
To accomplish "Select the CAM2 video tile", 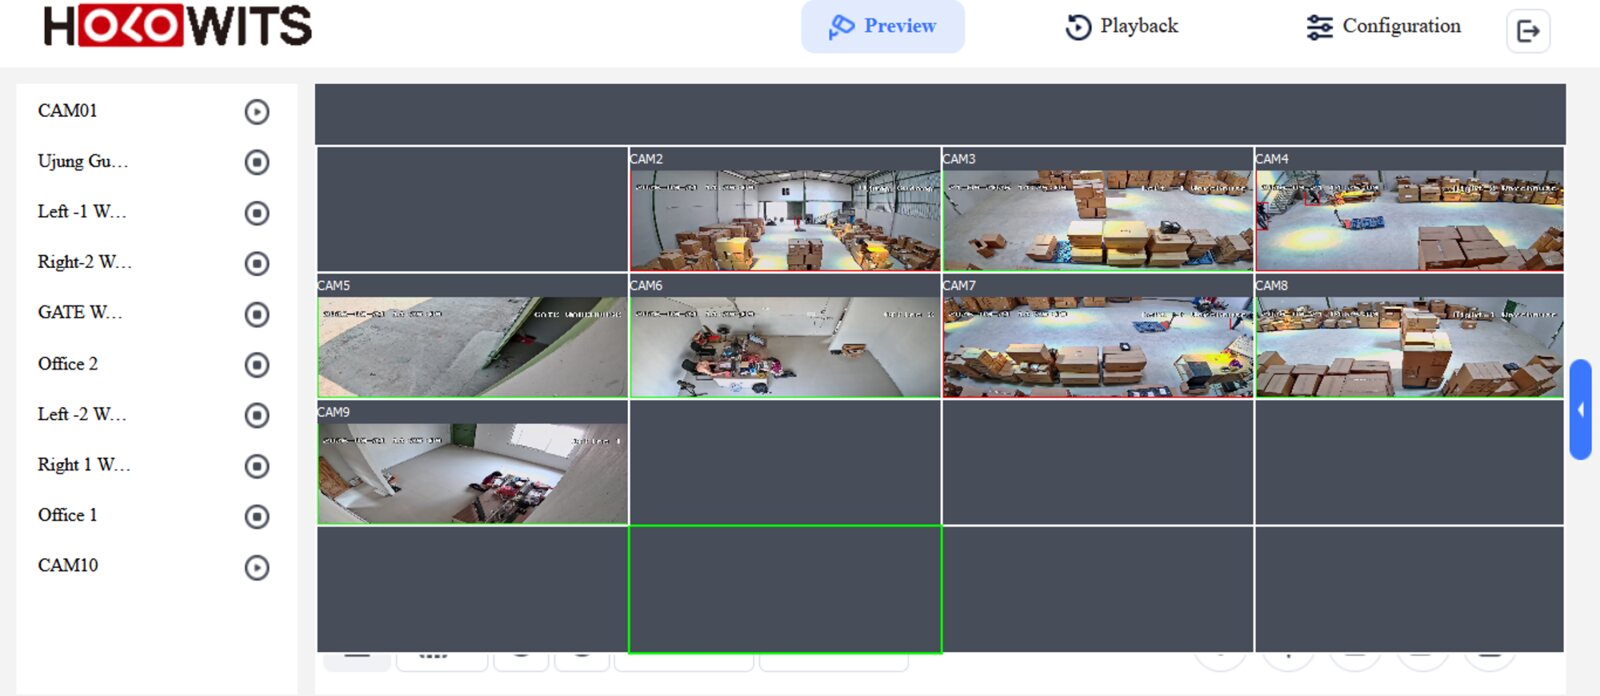I will pyautogui.click(x=785, y=210).
